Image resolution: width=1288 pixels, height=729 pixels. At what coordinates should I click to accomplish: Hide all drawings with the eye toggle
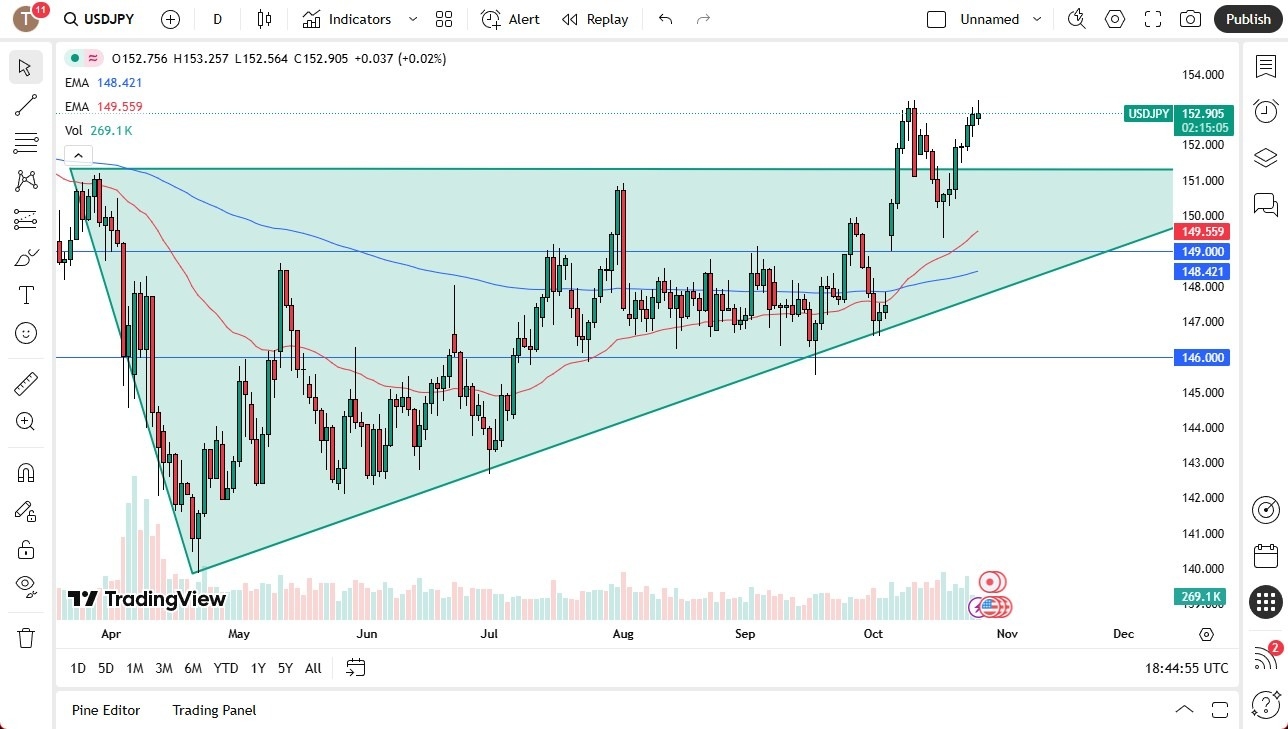(x=25, y=585)
